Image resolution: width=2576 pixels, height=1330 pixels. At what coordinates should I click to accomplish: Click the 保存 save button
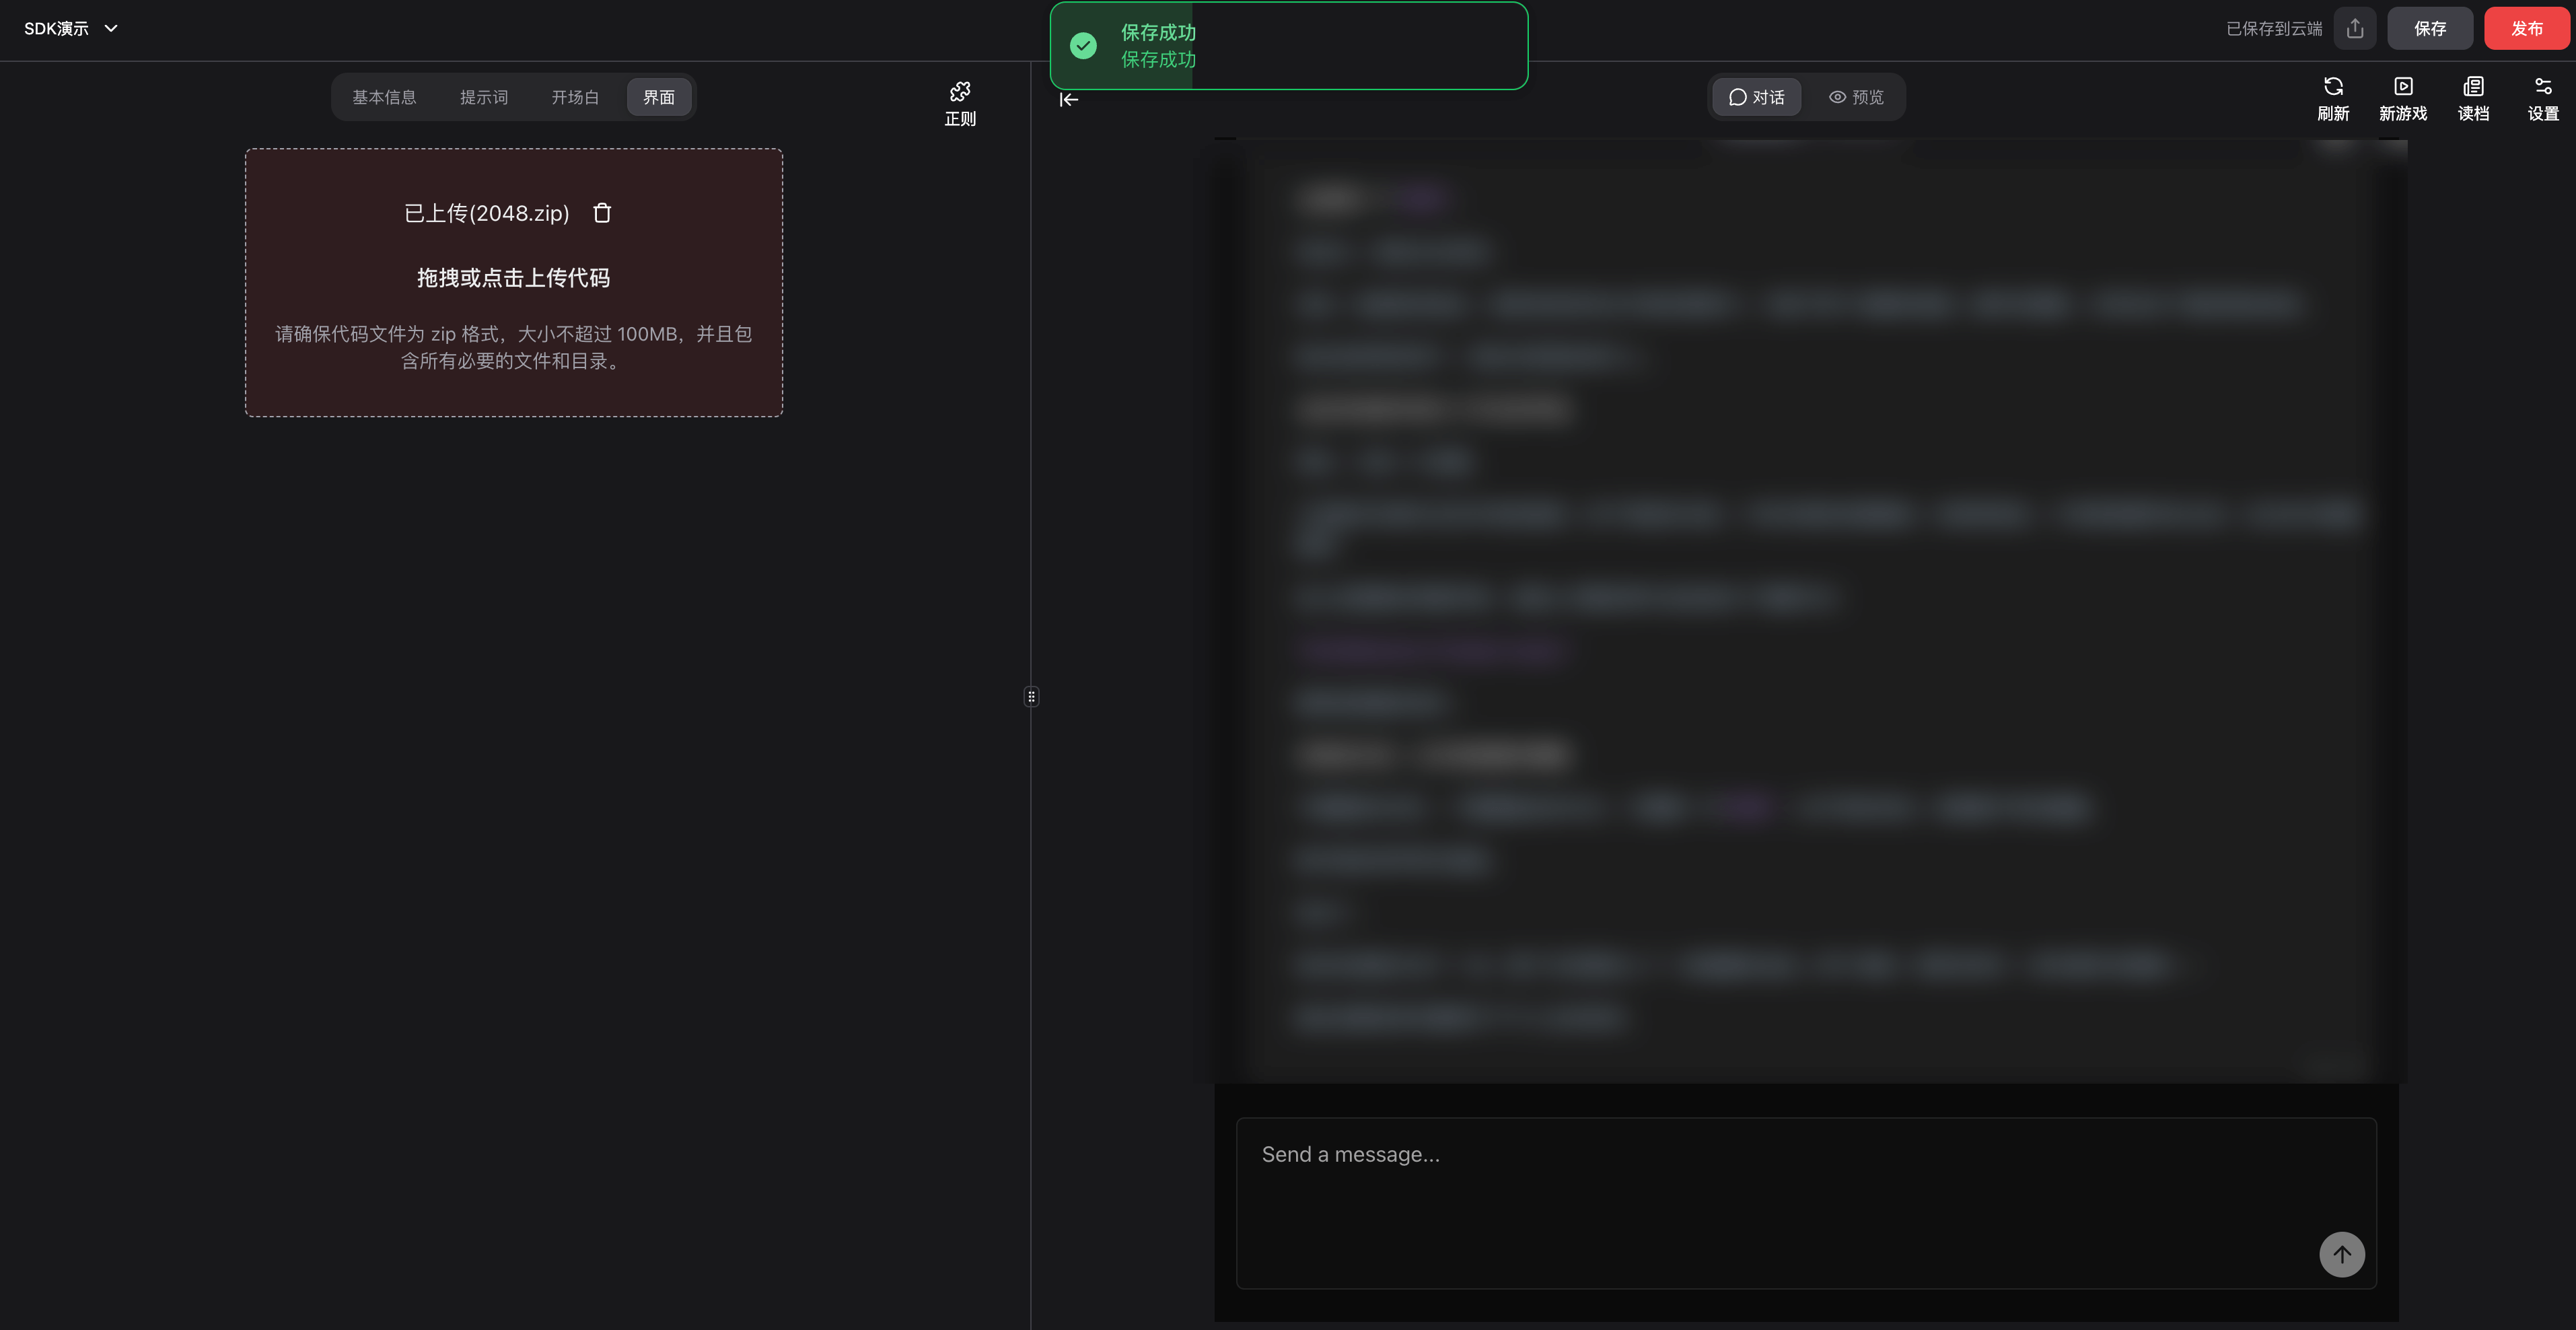point(2429,29)
